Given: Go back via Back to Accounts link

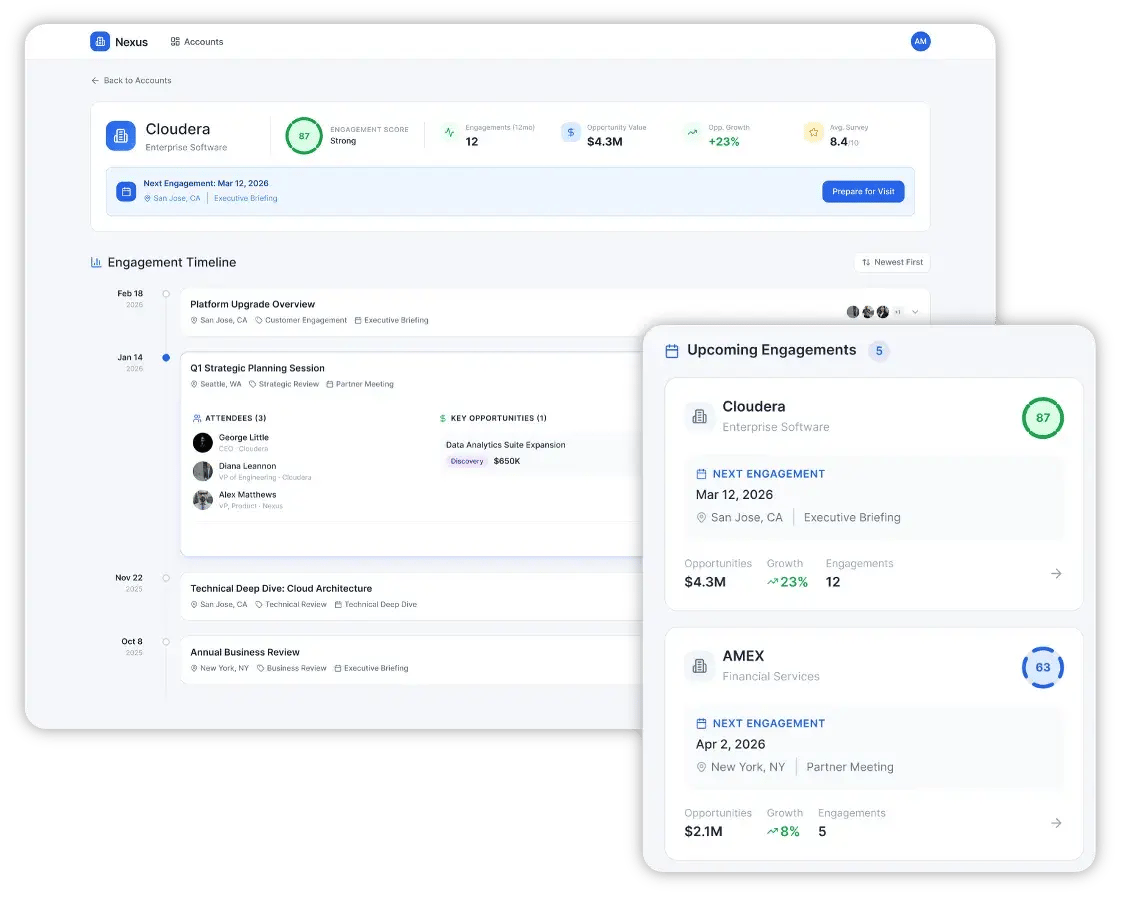Looking at the screenshot, I should click(x=131, y=80).
